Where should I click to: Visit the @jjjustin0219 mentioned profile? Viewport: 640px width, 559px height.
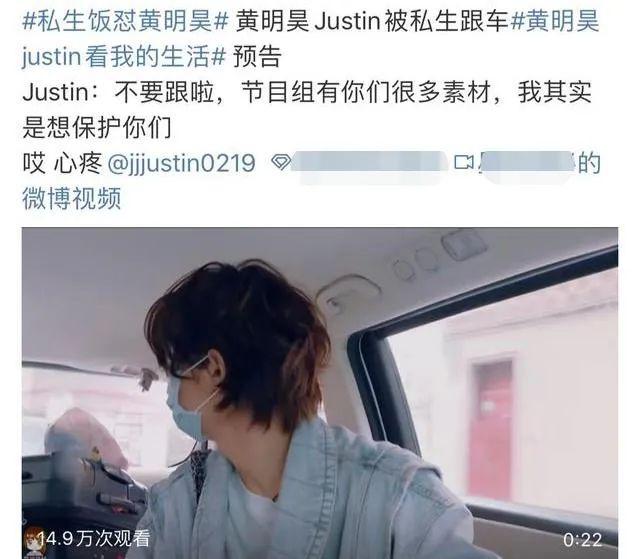point(181,163)
